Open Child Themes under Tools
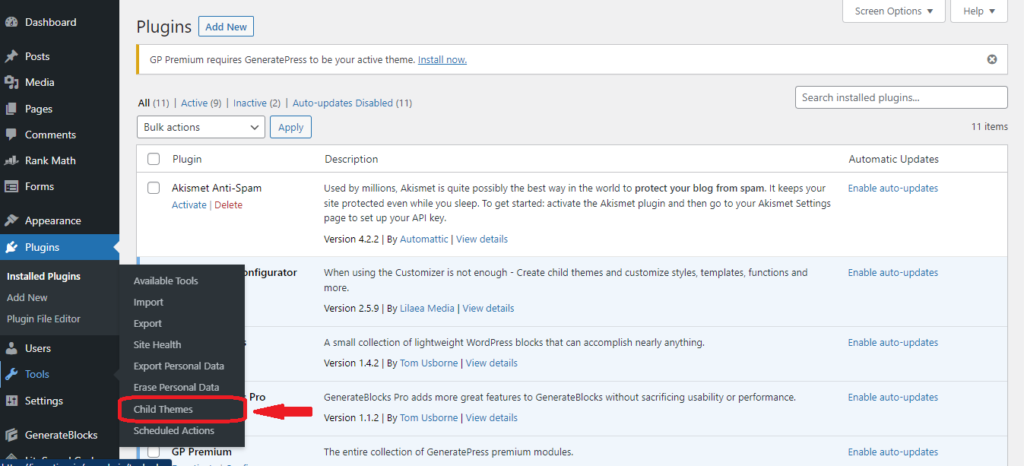Screen dimensions: 1024x466 pyautogui.click(x=163, y=409)
